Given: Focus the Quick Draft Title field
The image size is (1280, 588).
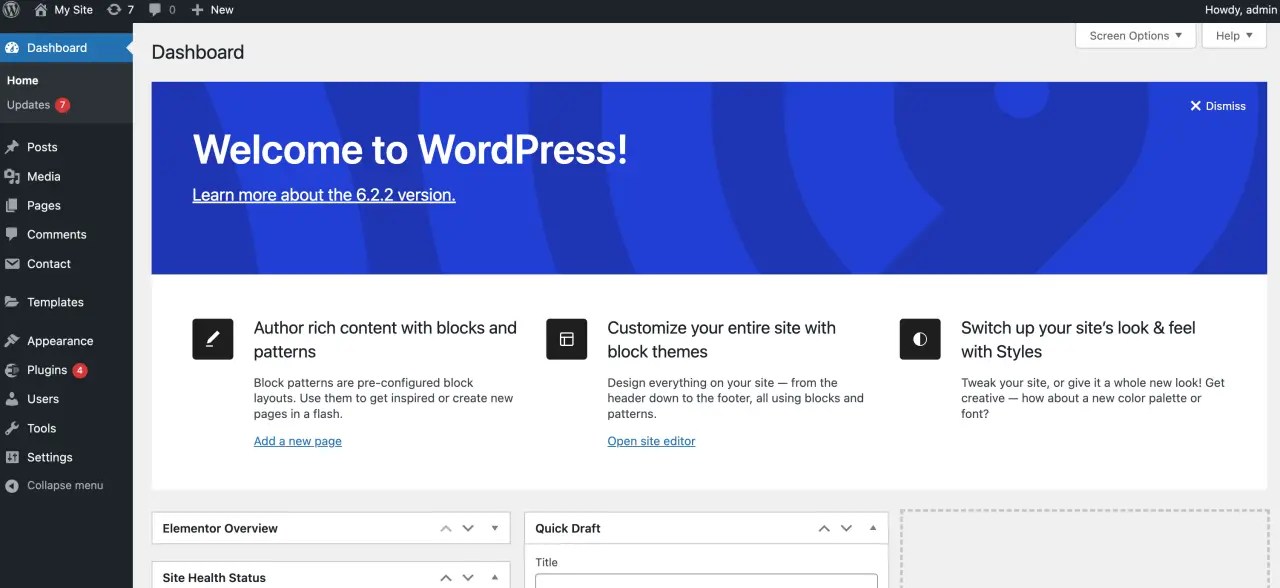Looking at the screenshot, I should (706, 581).
